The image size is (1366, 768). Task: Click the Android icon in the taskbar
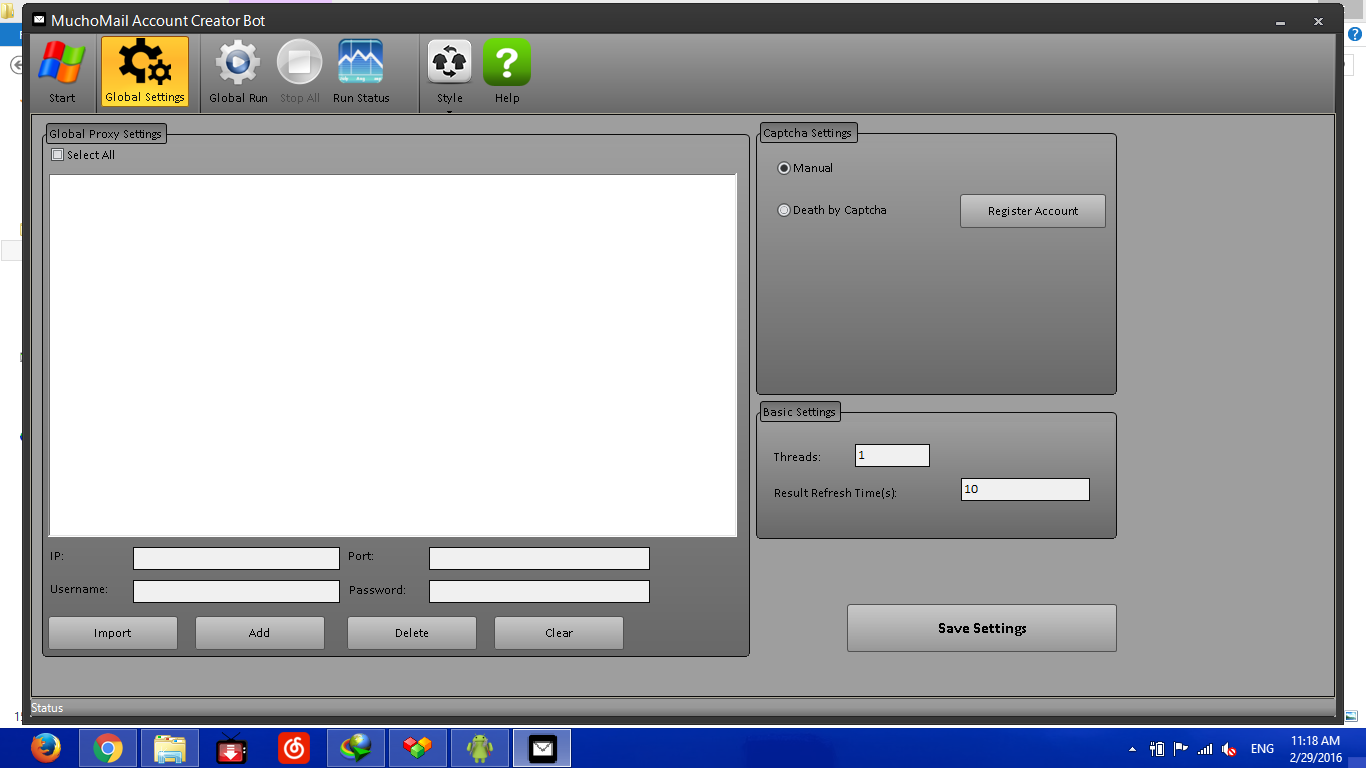pyautogui.click(x=480, y=748)
